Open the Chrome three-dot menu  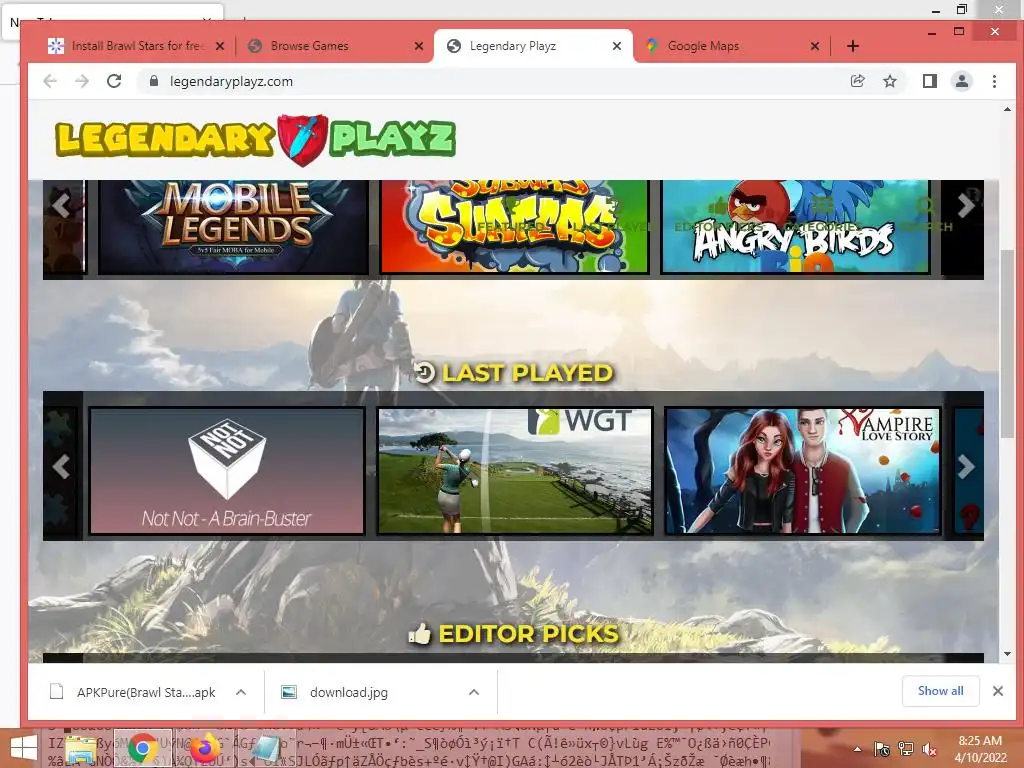pos(994,81)
